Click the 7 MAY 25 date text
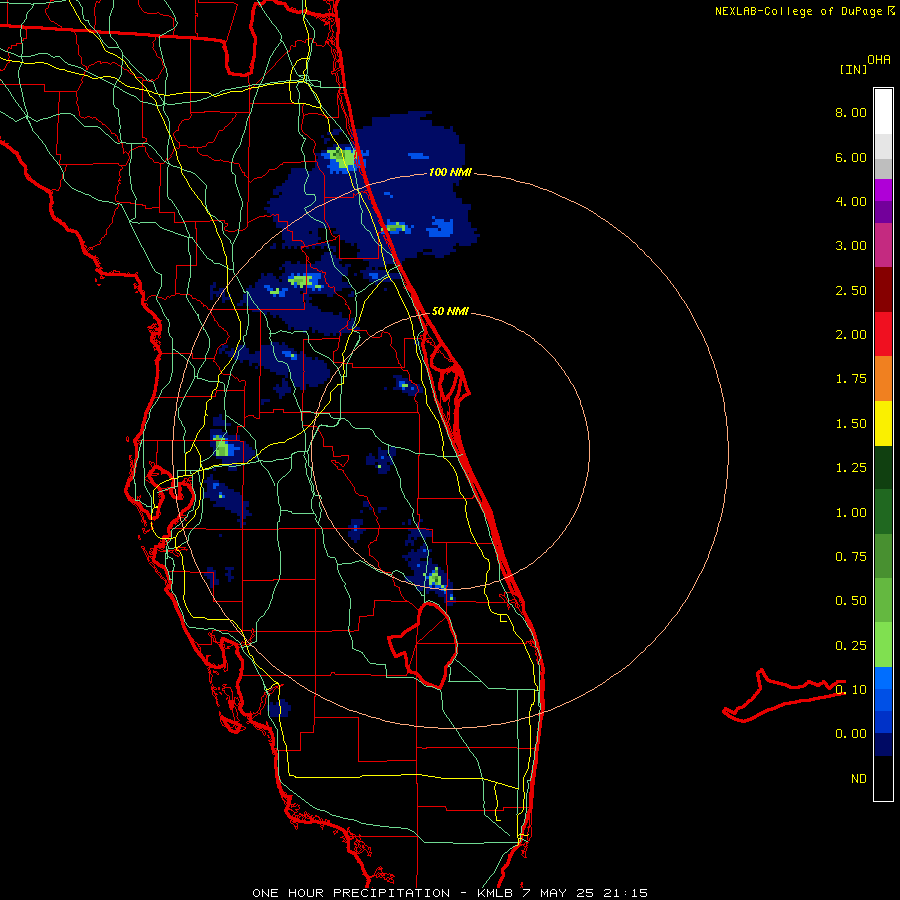The image size is (900, 900). [x=558, y=893]
